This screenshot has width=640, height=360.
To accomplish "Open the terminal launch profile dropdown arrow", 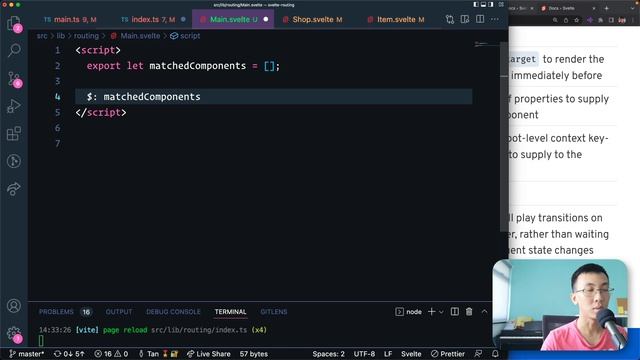I will coord(441,312).
